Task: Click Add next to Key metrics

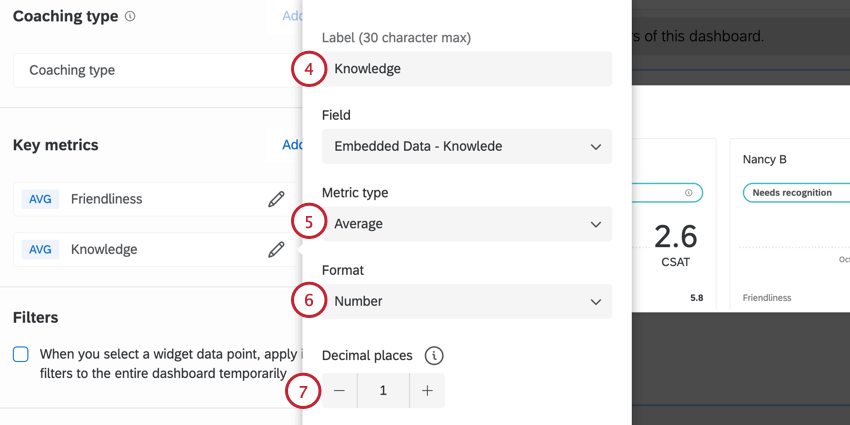Action: [x=292, y=145]
